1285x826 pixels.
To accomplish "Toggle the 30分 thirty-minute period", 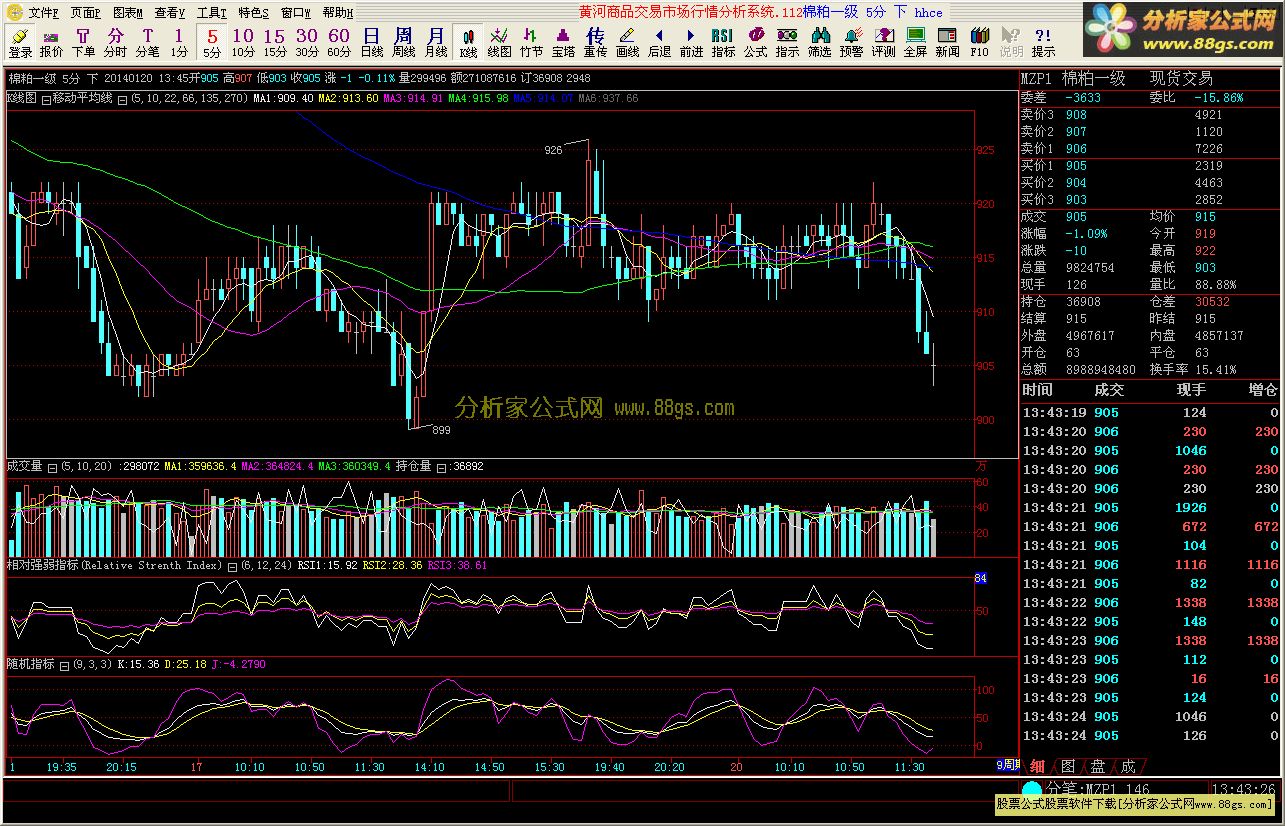I will click(x=307, y=42).
